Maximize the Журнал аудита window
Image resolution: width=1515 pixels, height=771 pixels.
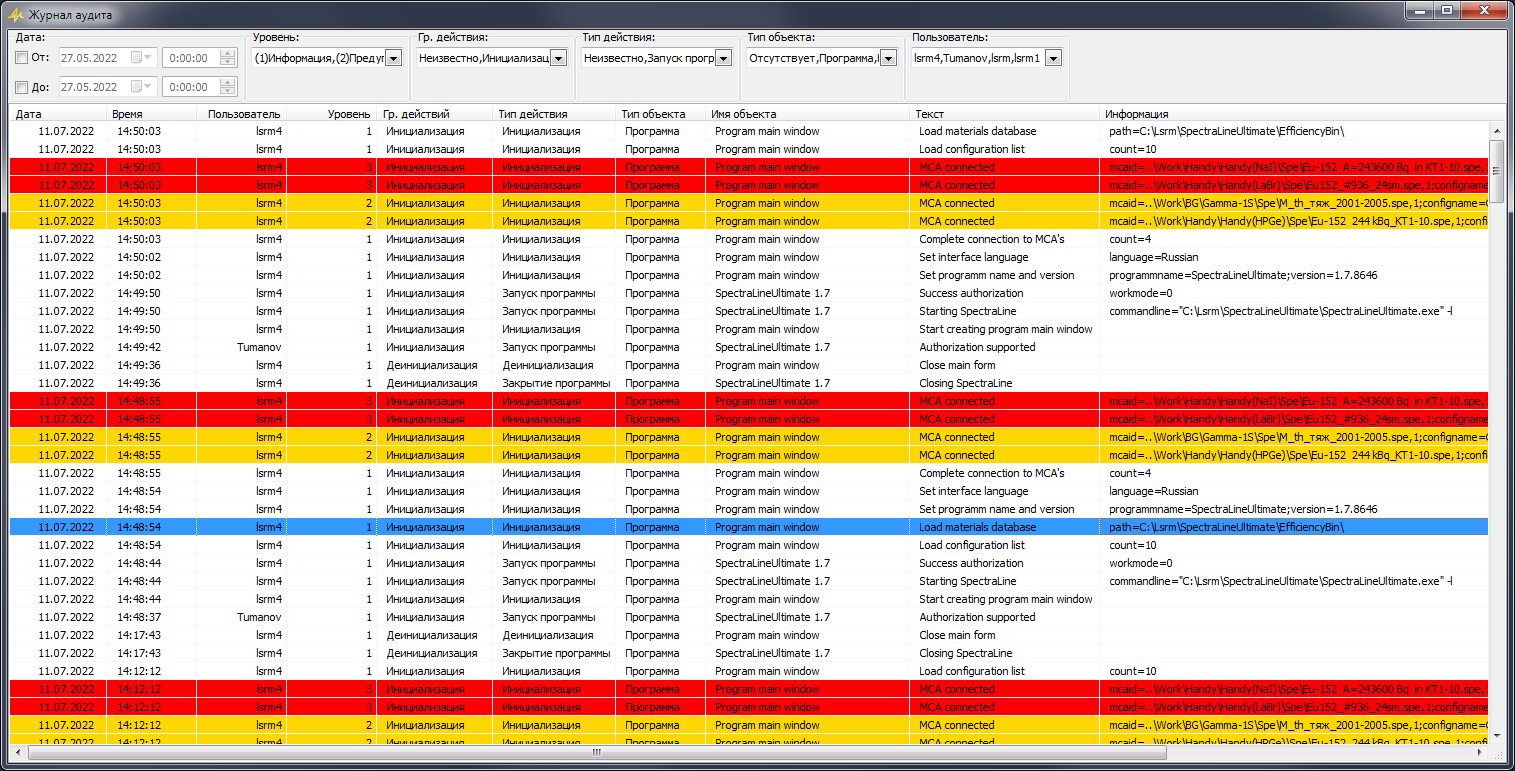[1447, 11]
